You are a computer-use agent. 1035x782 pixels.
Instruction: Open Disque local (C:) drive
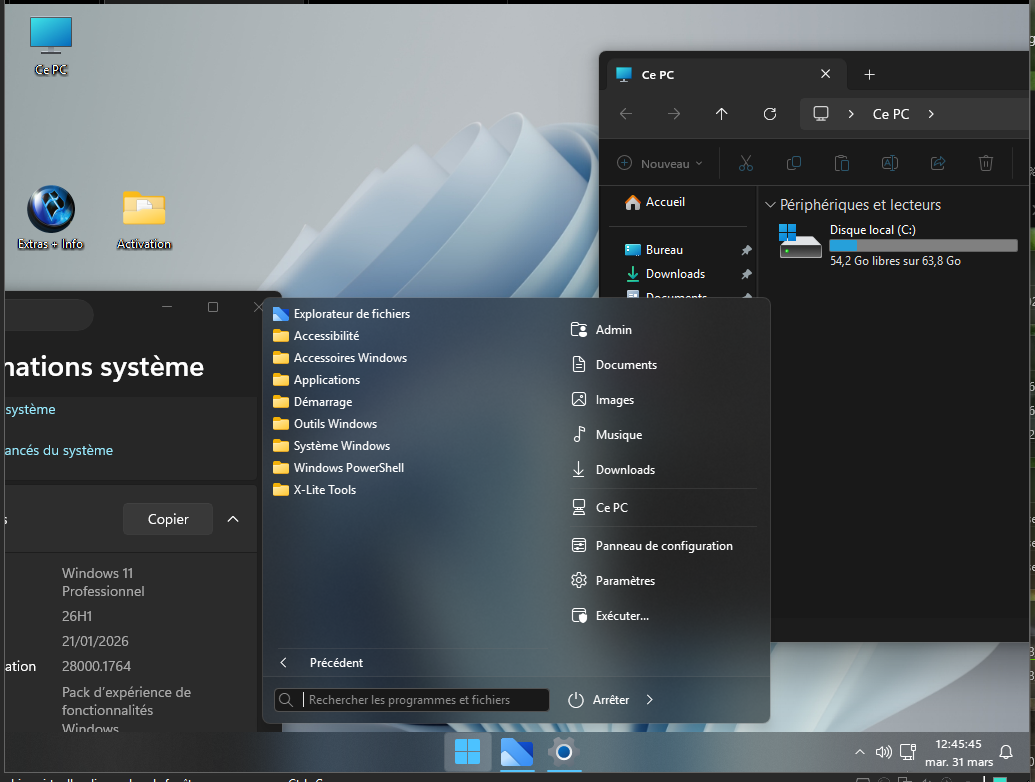898,244
